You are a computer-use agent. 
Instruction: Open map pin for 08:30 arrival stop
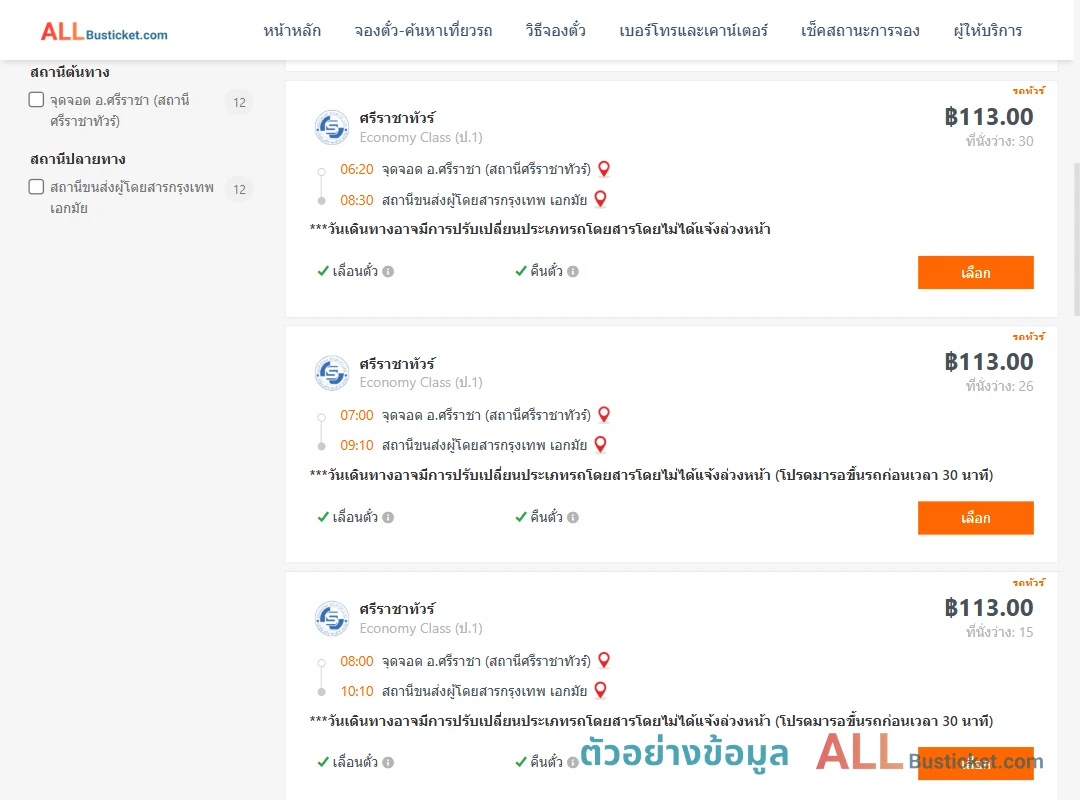pos(601,198)
